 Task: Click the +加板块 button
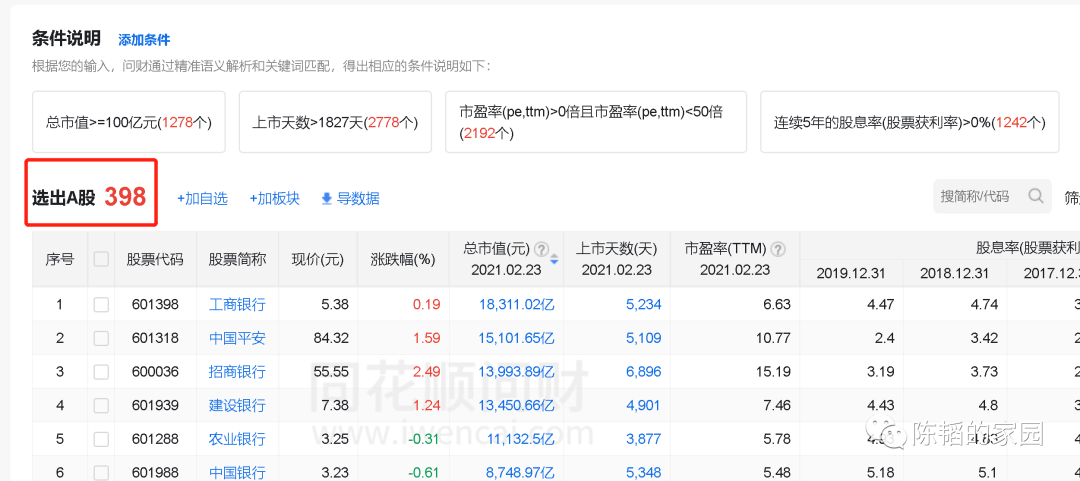[x=274, y=199]
